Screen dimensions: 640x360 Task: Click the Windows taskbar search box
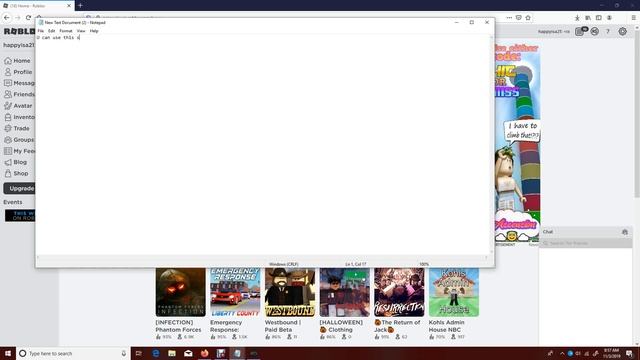pos(73,353)
